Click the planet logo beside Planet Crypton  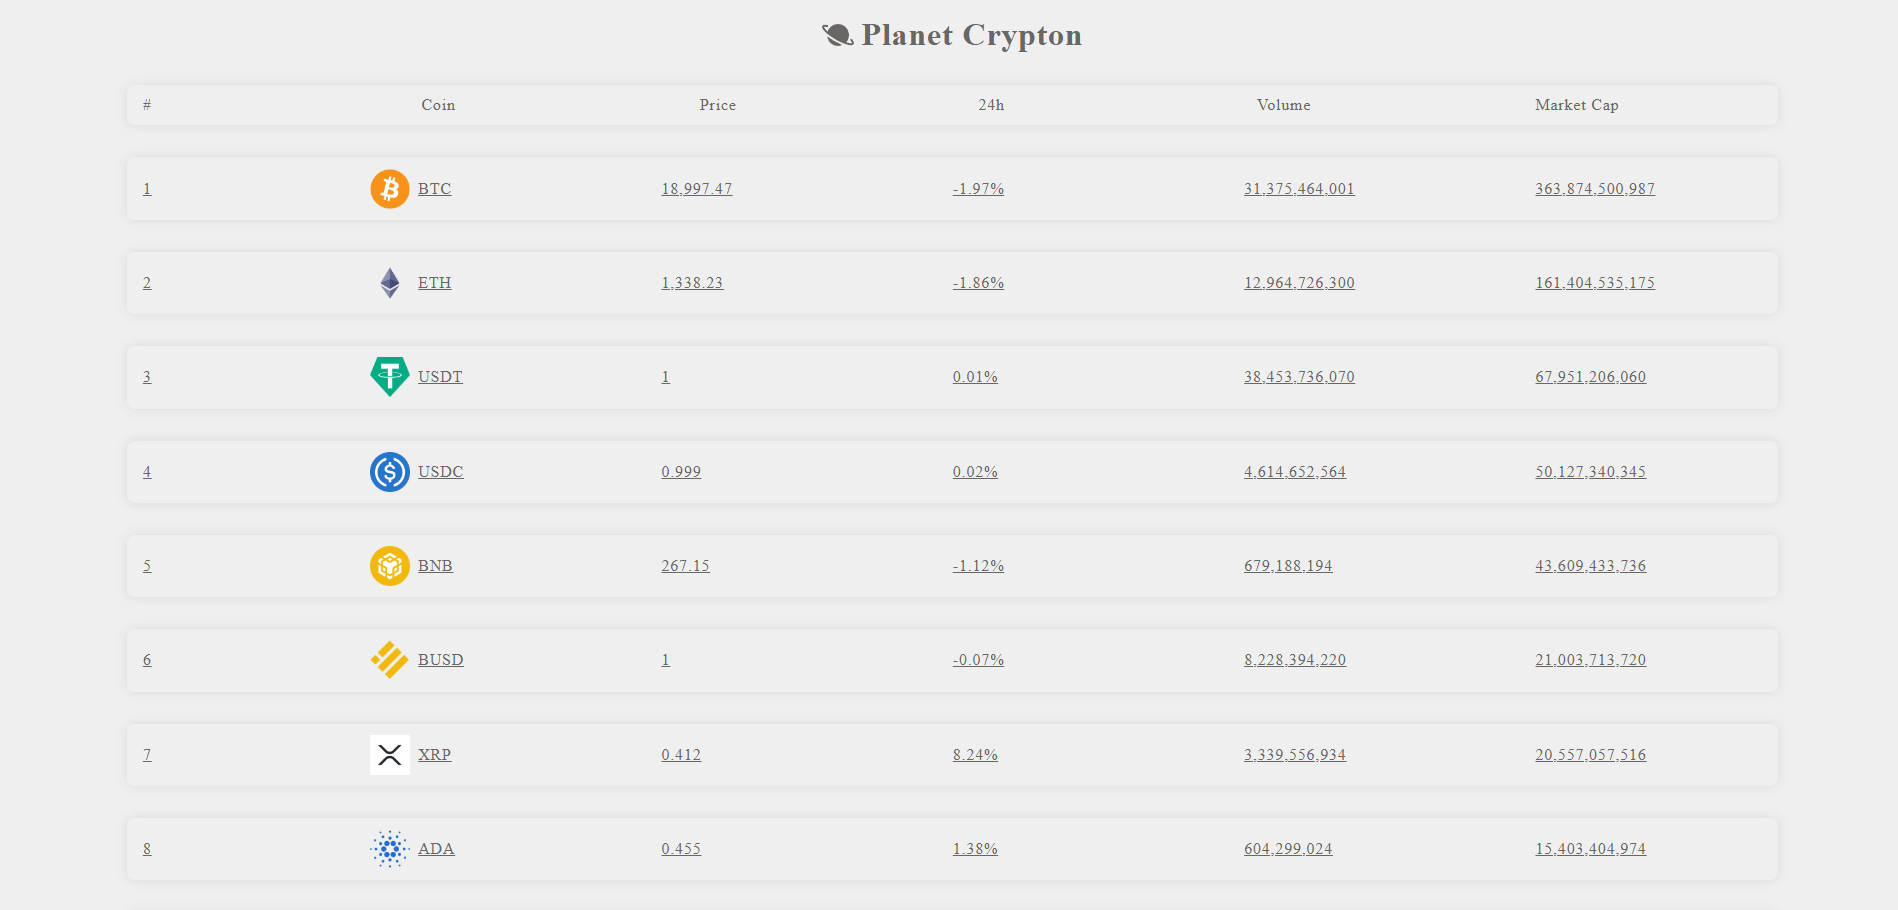click(x=837, y=36)
